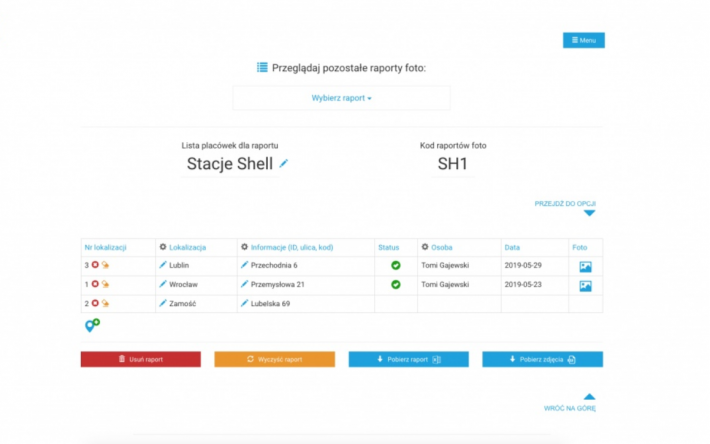Click the orange Wyczyść raport button
This screenshot has height=444, width=710.
pos(274,359)
